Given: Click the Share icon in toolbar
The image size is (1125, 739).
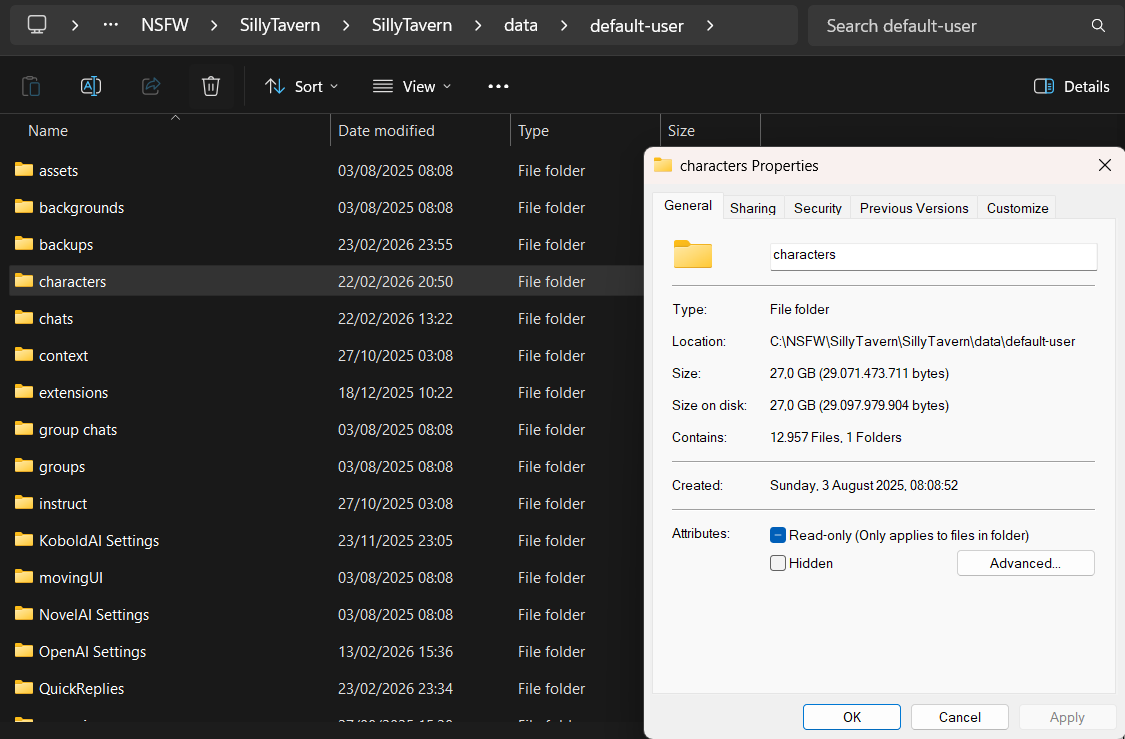Looking at the screenshot, I should (151, 86).
